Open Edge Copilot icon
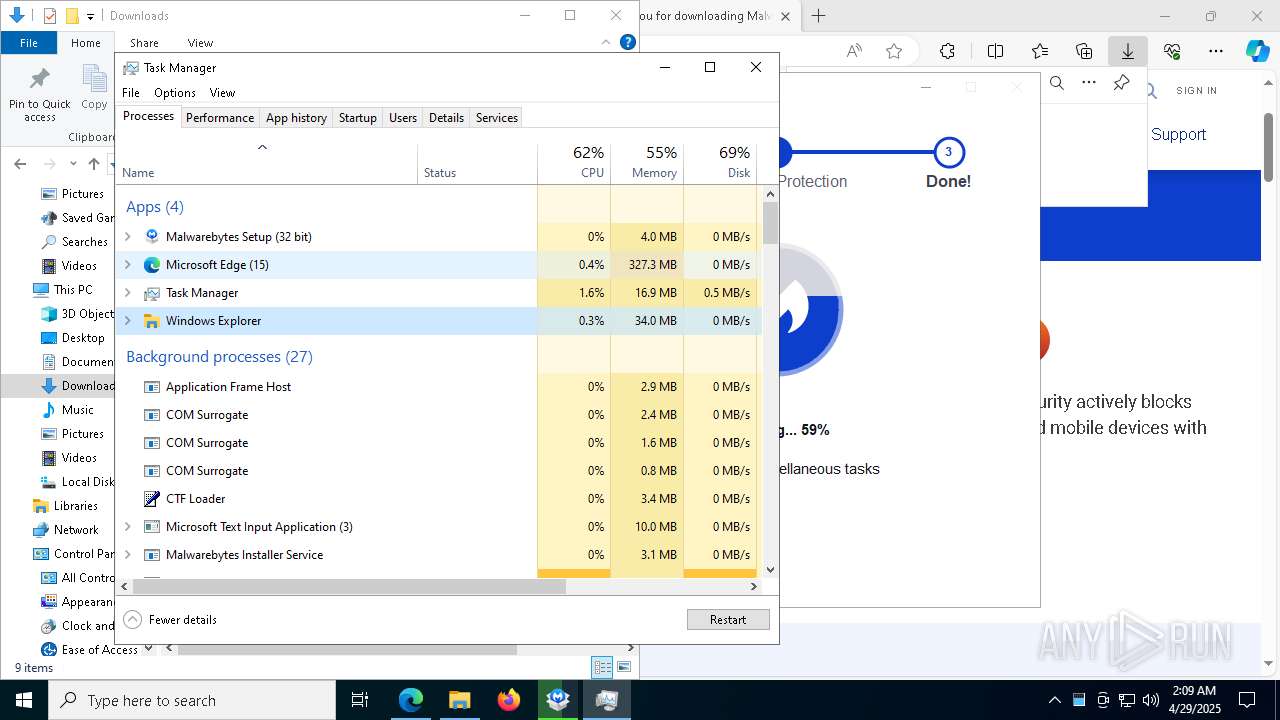 point(1257,51)
